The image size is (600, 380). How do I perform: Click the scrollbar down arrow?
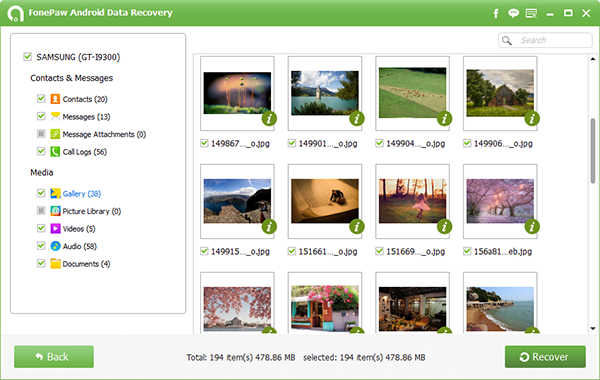coord(593,328)
